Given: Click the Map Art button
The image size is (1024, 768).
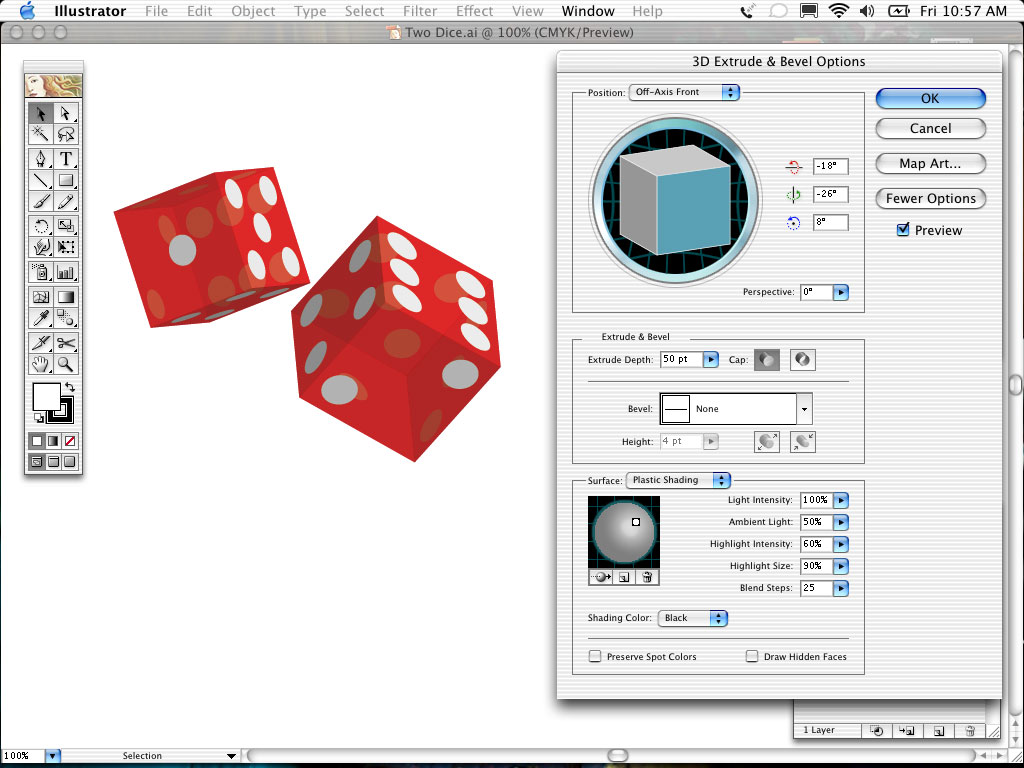Looking at the screenshot, I should click(930, 163).
